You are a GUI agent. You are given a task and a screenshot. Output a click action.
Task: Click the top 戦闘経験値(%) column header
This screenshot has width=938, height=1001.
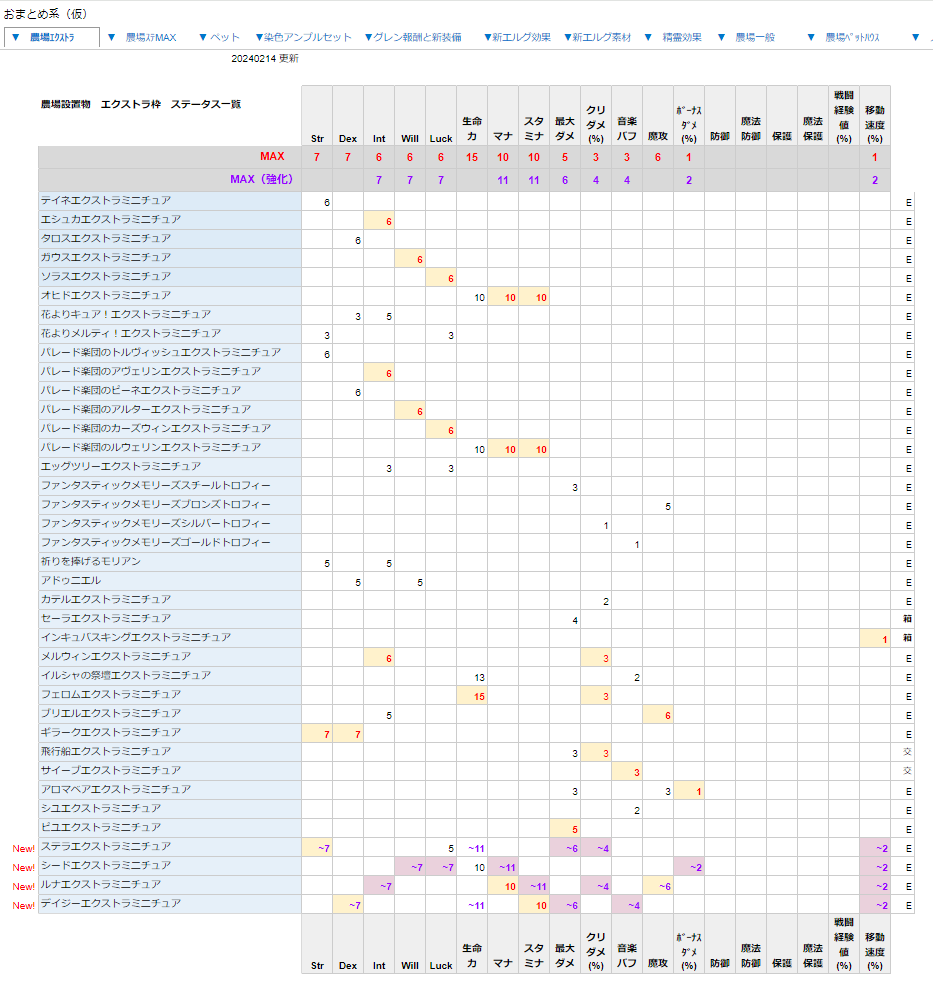coord(844,116)
